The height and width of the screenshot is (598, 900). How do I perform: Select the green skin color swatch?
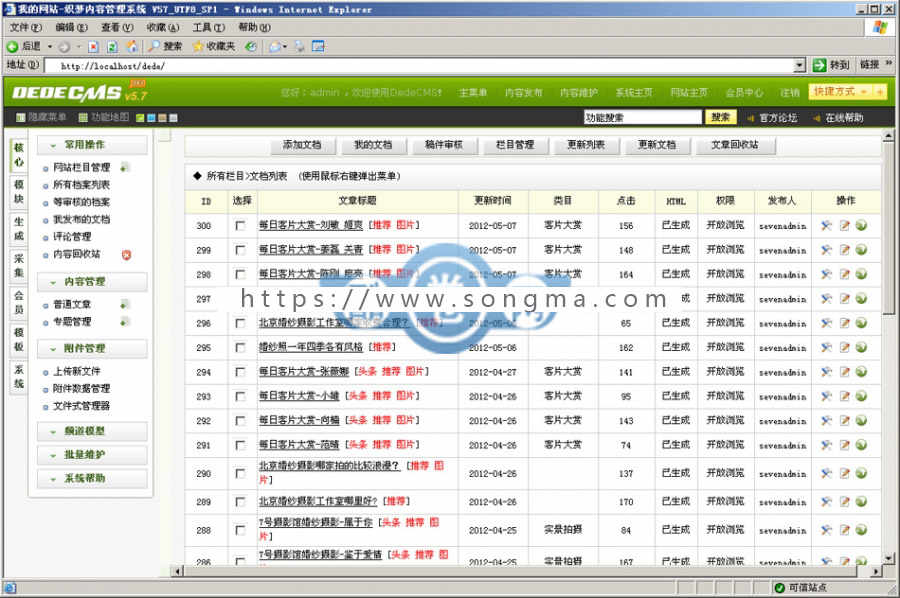coord(140,118)
